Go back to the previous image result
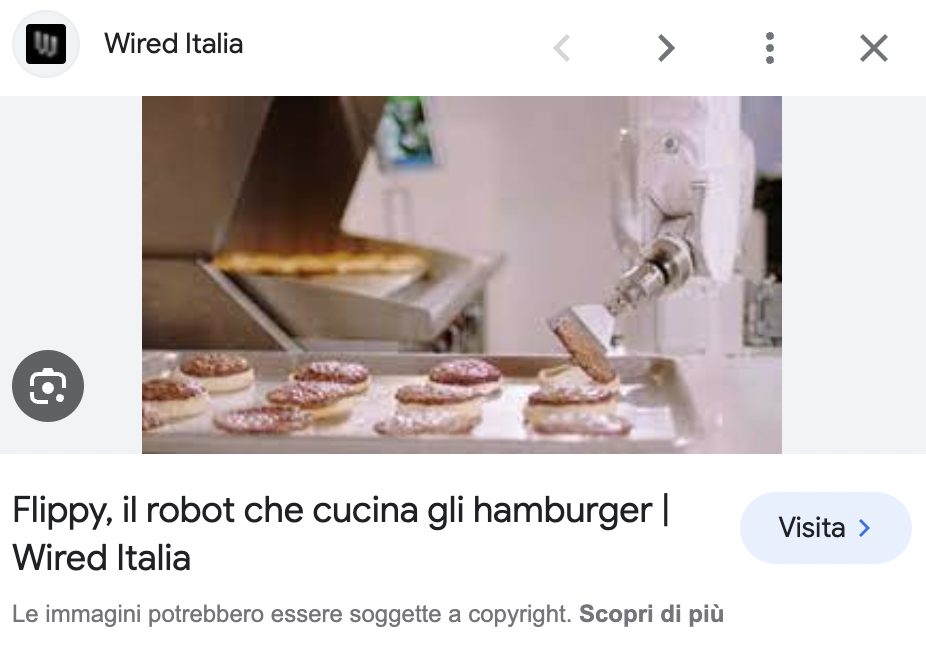 562,48
